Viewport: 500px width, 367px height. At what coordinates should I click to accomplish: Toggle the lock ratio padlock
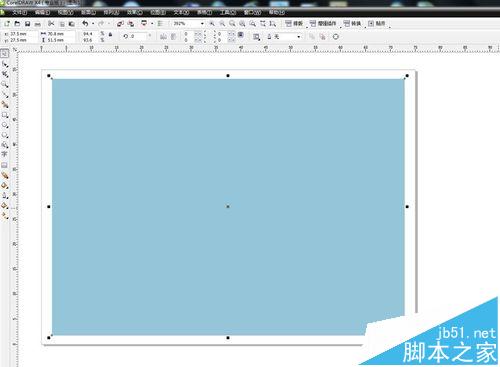[110, 34]
